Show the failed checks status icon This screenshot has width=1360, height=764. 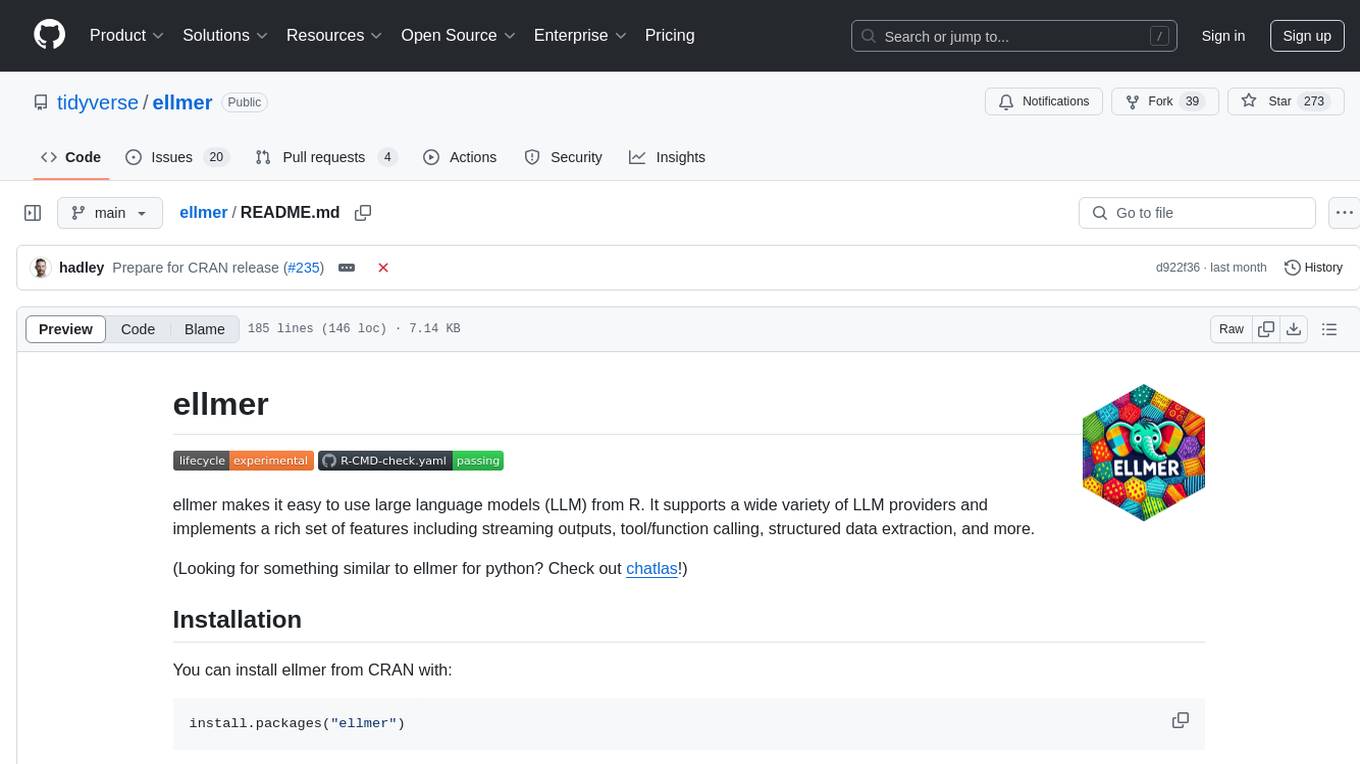pos(383,267)
